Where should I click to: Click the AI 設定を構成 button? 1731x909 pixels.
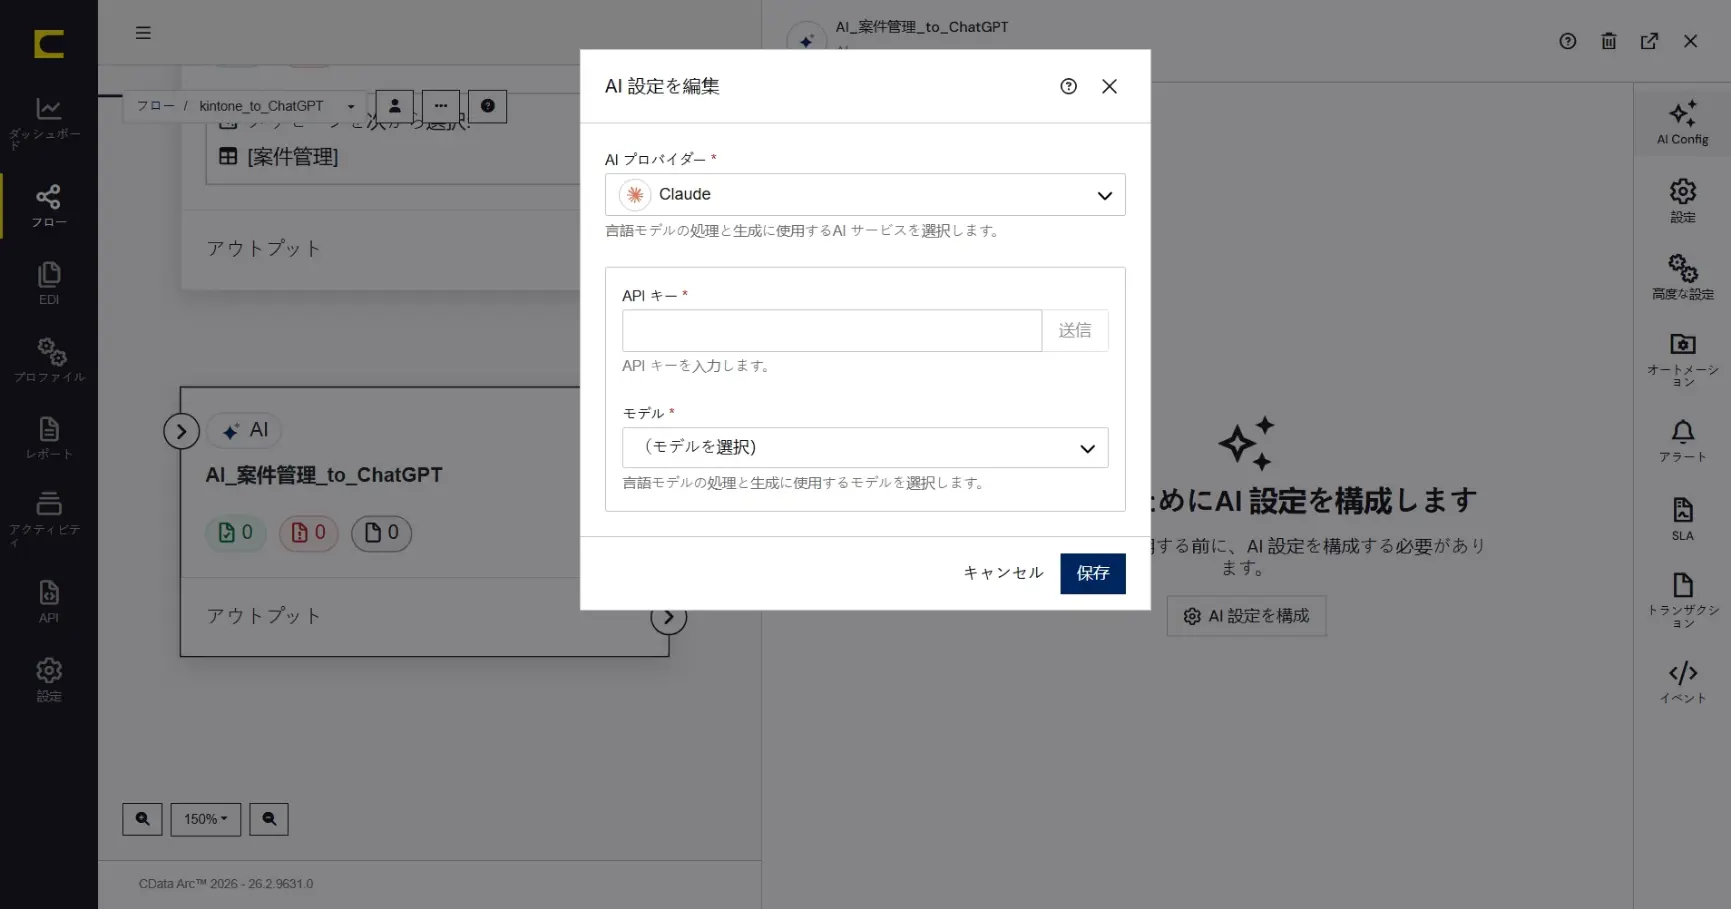pos(1246,616)
